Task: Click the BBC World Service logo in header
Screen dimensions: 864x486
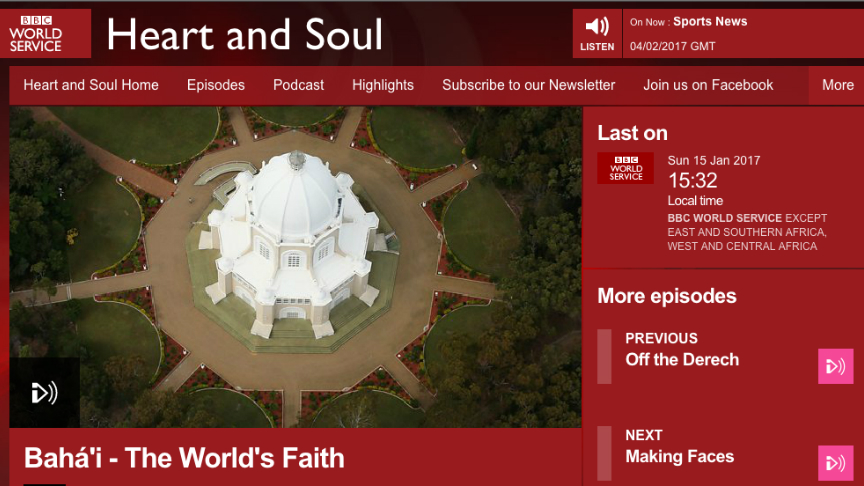Action: pyautogui.click(x=45, y=34)
